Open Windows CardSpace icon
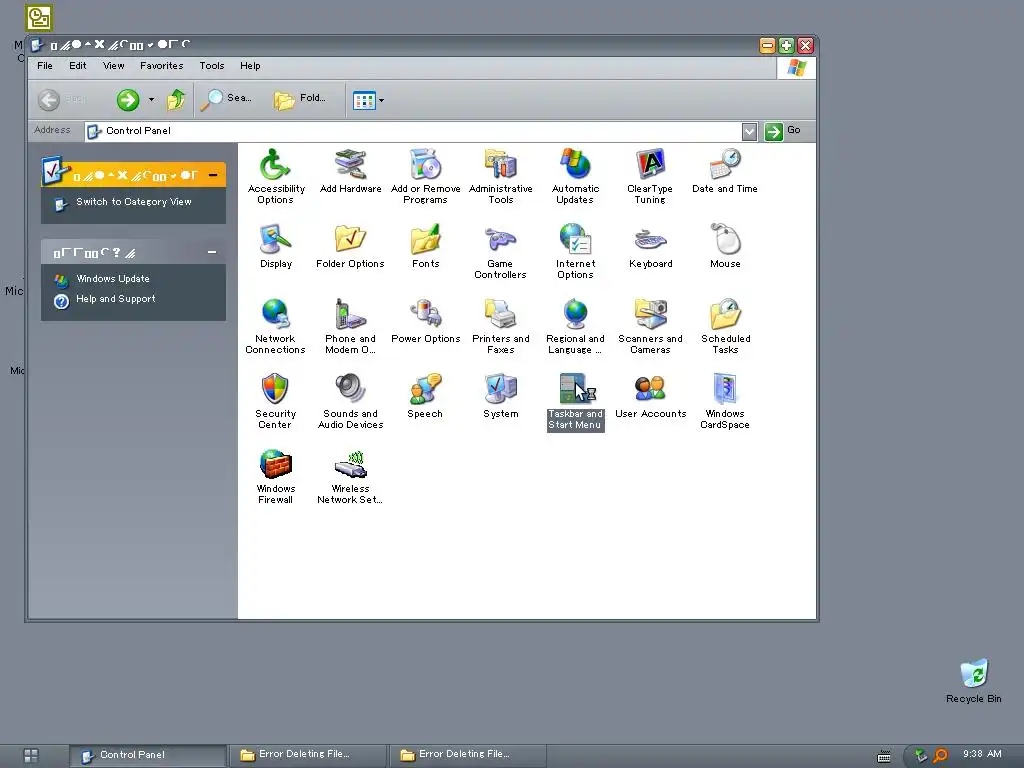The image size is (1024, 768). pos(725,401)
